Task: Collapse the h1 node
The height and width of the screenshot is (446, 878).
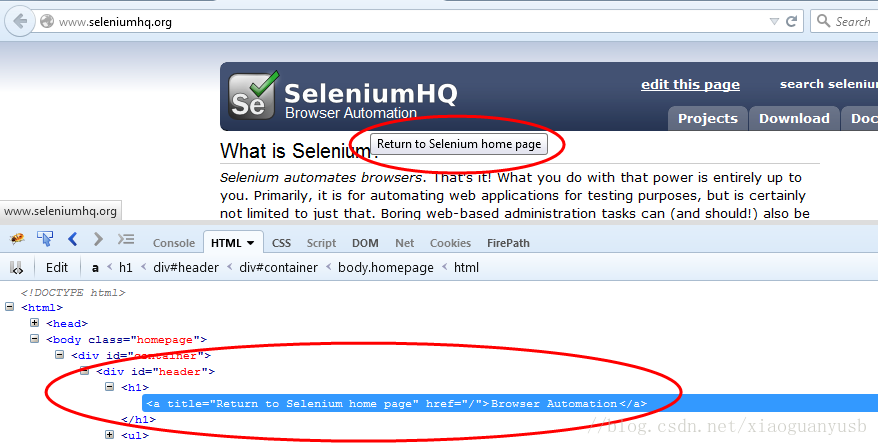Action: click(x=109, y=386)
